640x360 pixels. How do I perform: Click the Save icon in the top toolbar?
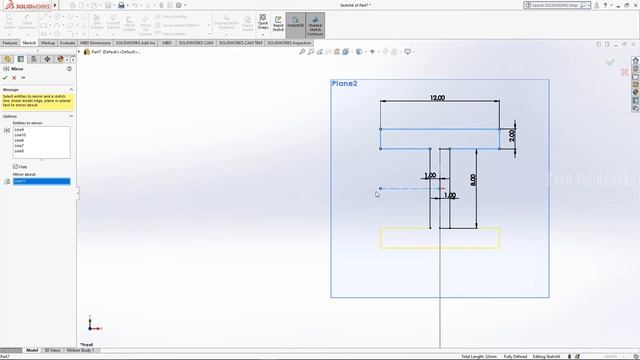click(x=108, y=5)
